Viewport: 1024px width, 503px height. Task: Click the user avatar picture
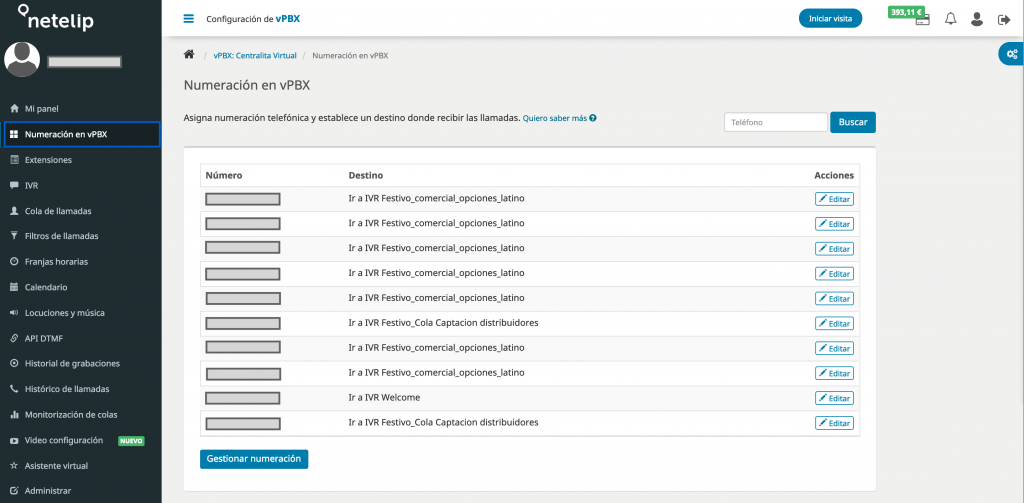point(22,60)
